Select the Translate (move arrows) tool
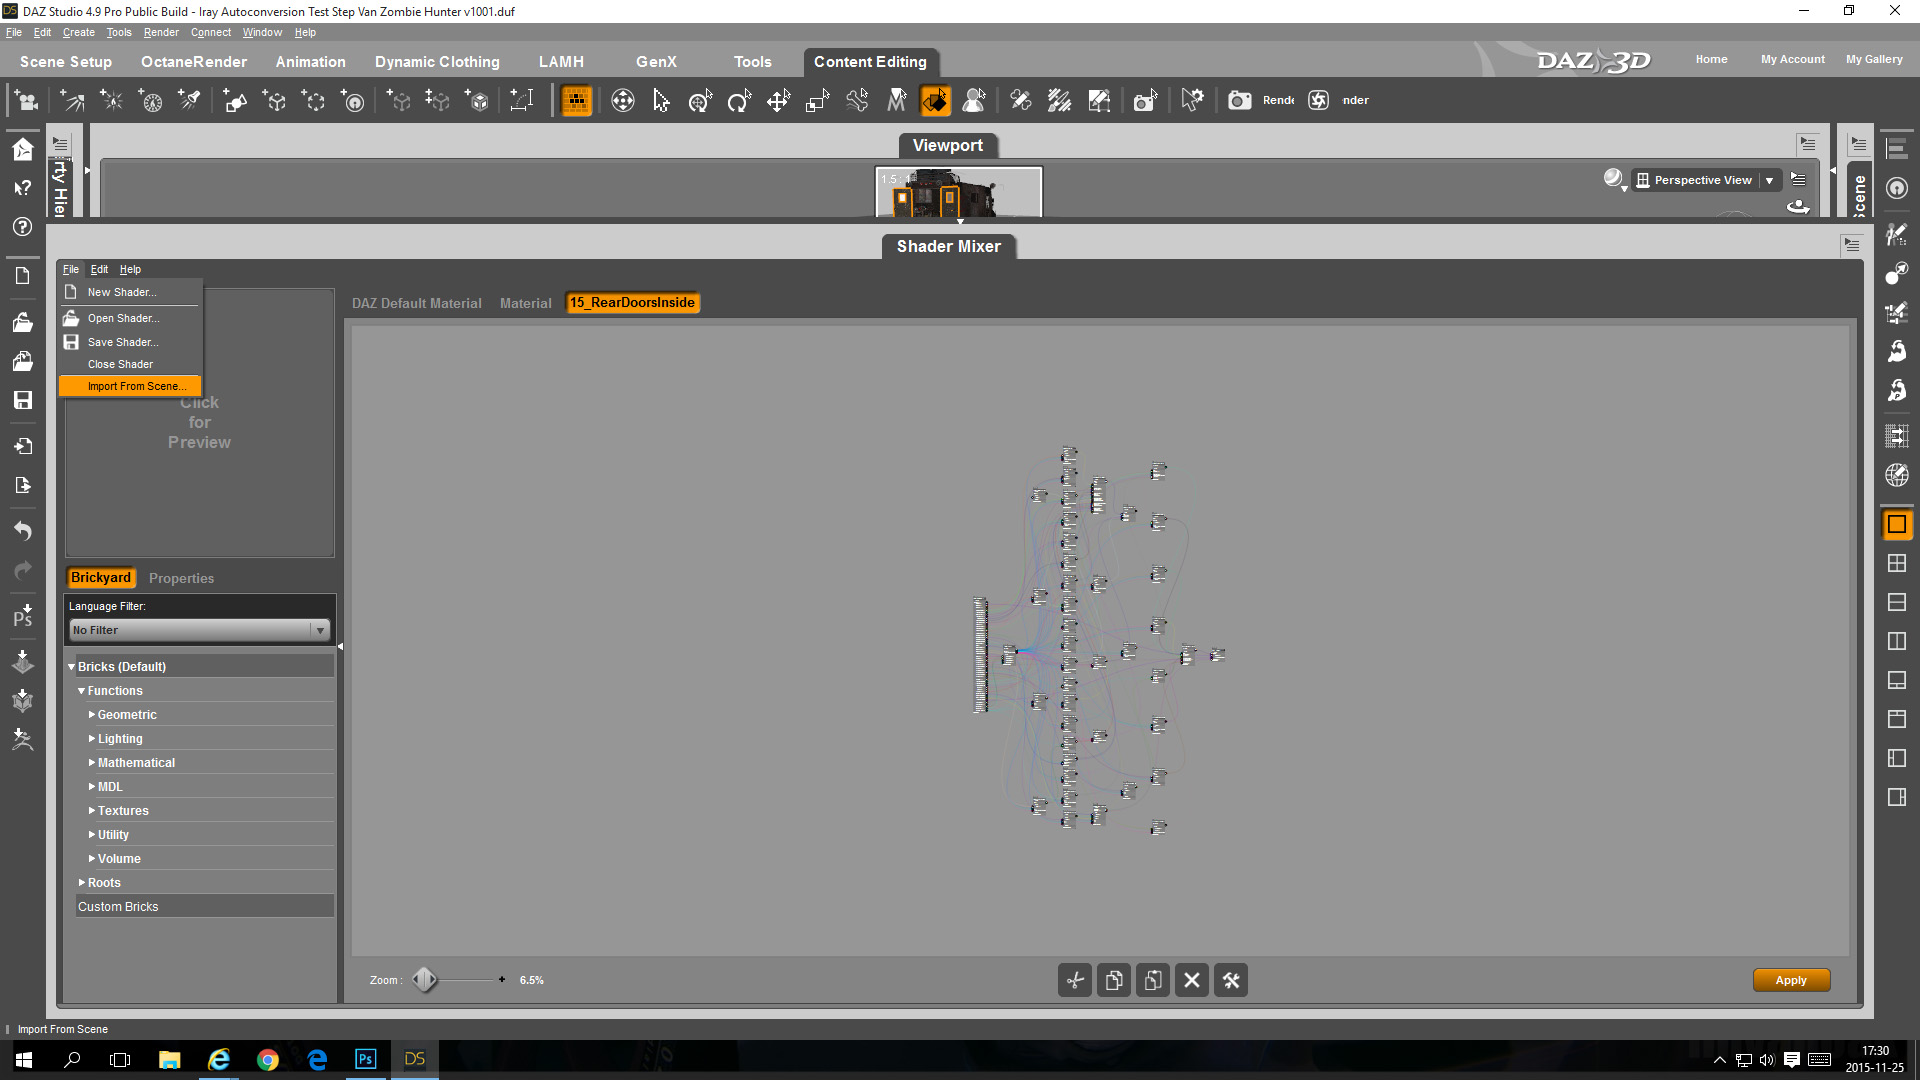Screen dimensions: 1920x1080 [x=778, y=100]
